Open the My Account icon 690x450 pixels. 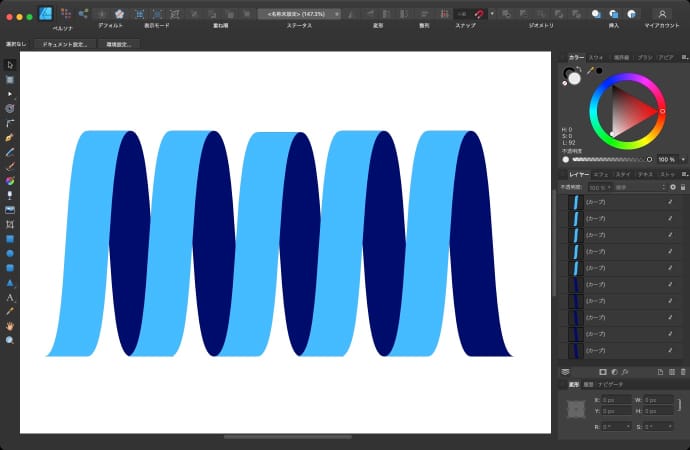[662, 14]
